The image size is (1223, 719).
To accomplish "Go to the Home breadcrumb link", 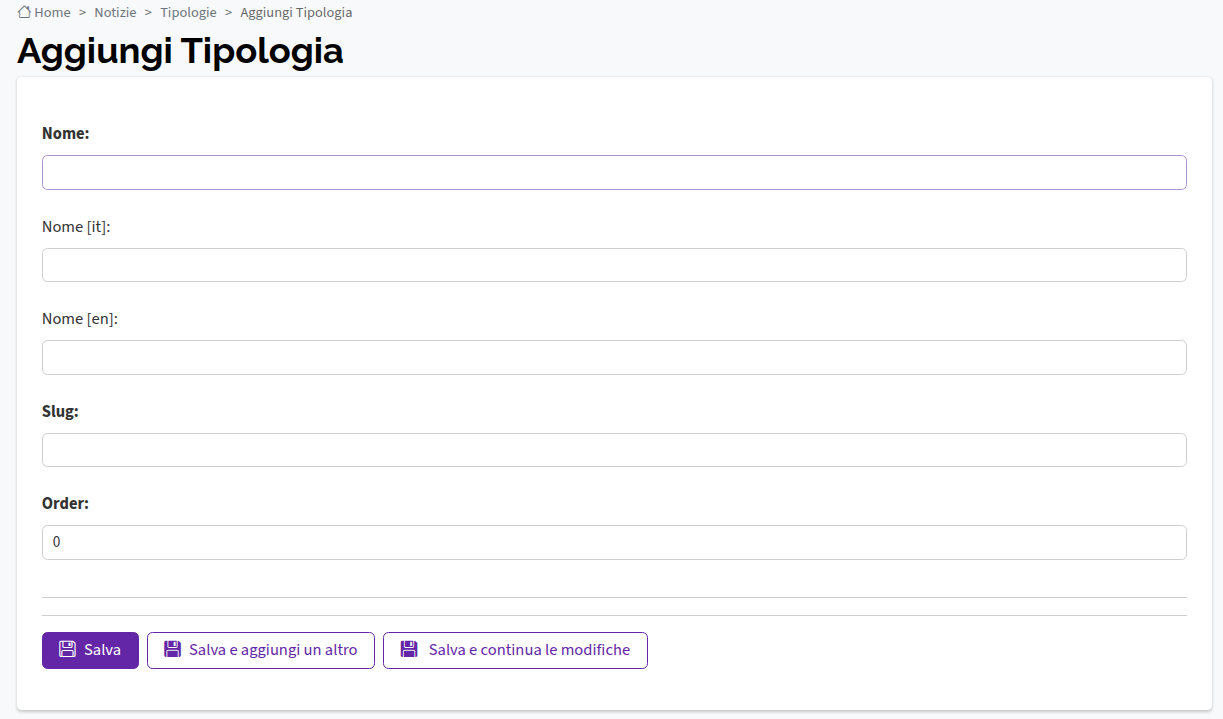I will (52, 13).
